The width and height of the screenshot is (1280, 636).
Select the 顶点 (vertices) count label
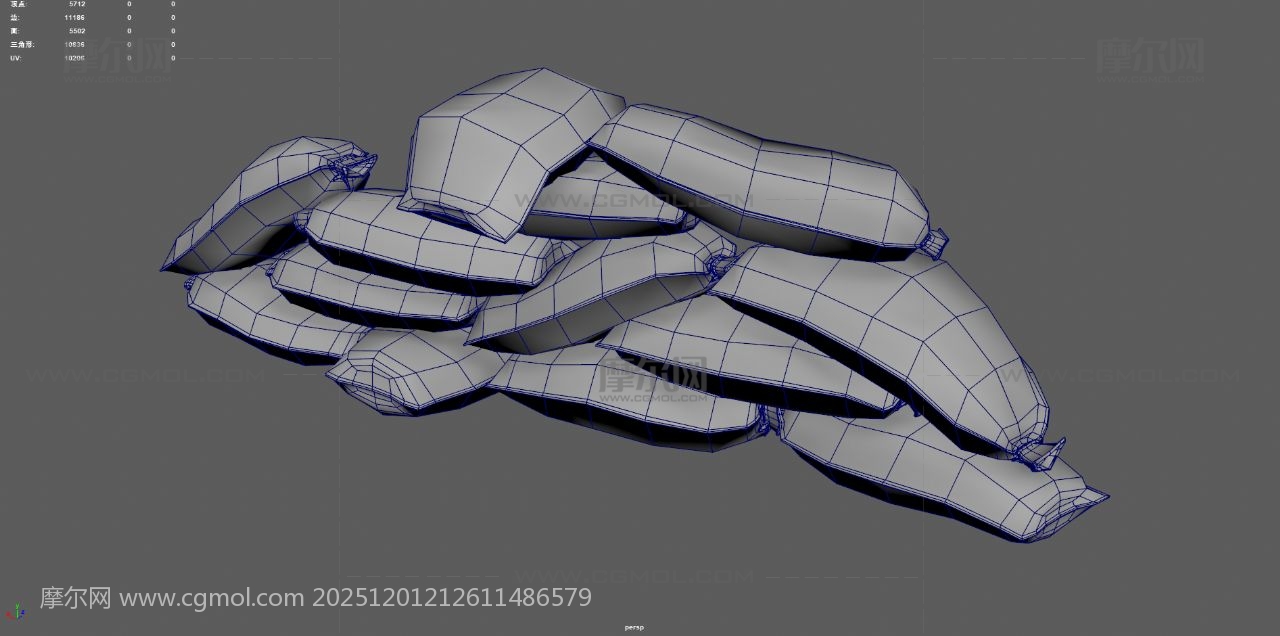click(18, 4)
